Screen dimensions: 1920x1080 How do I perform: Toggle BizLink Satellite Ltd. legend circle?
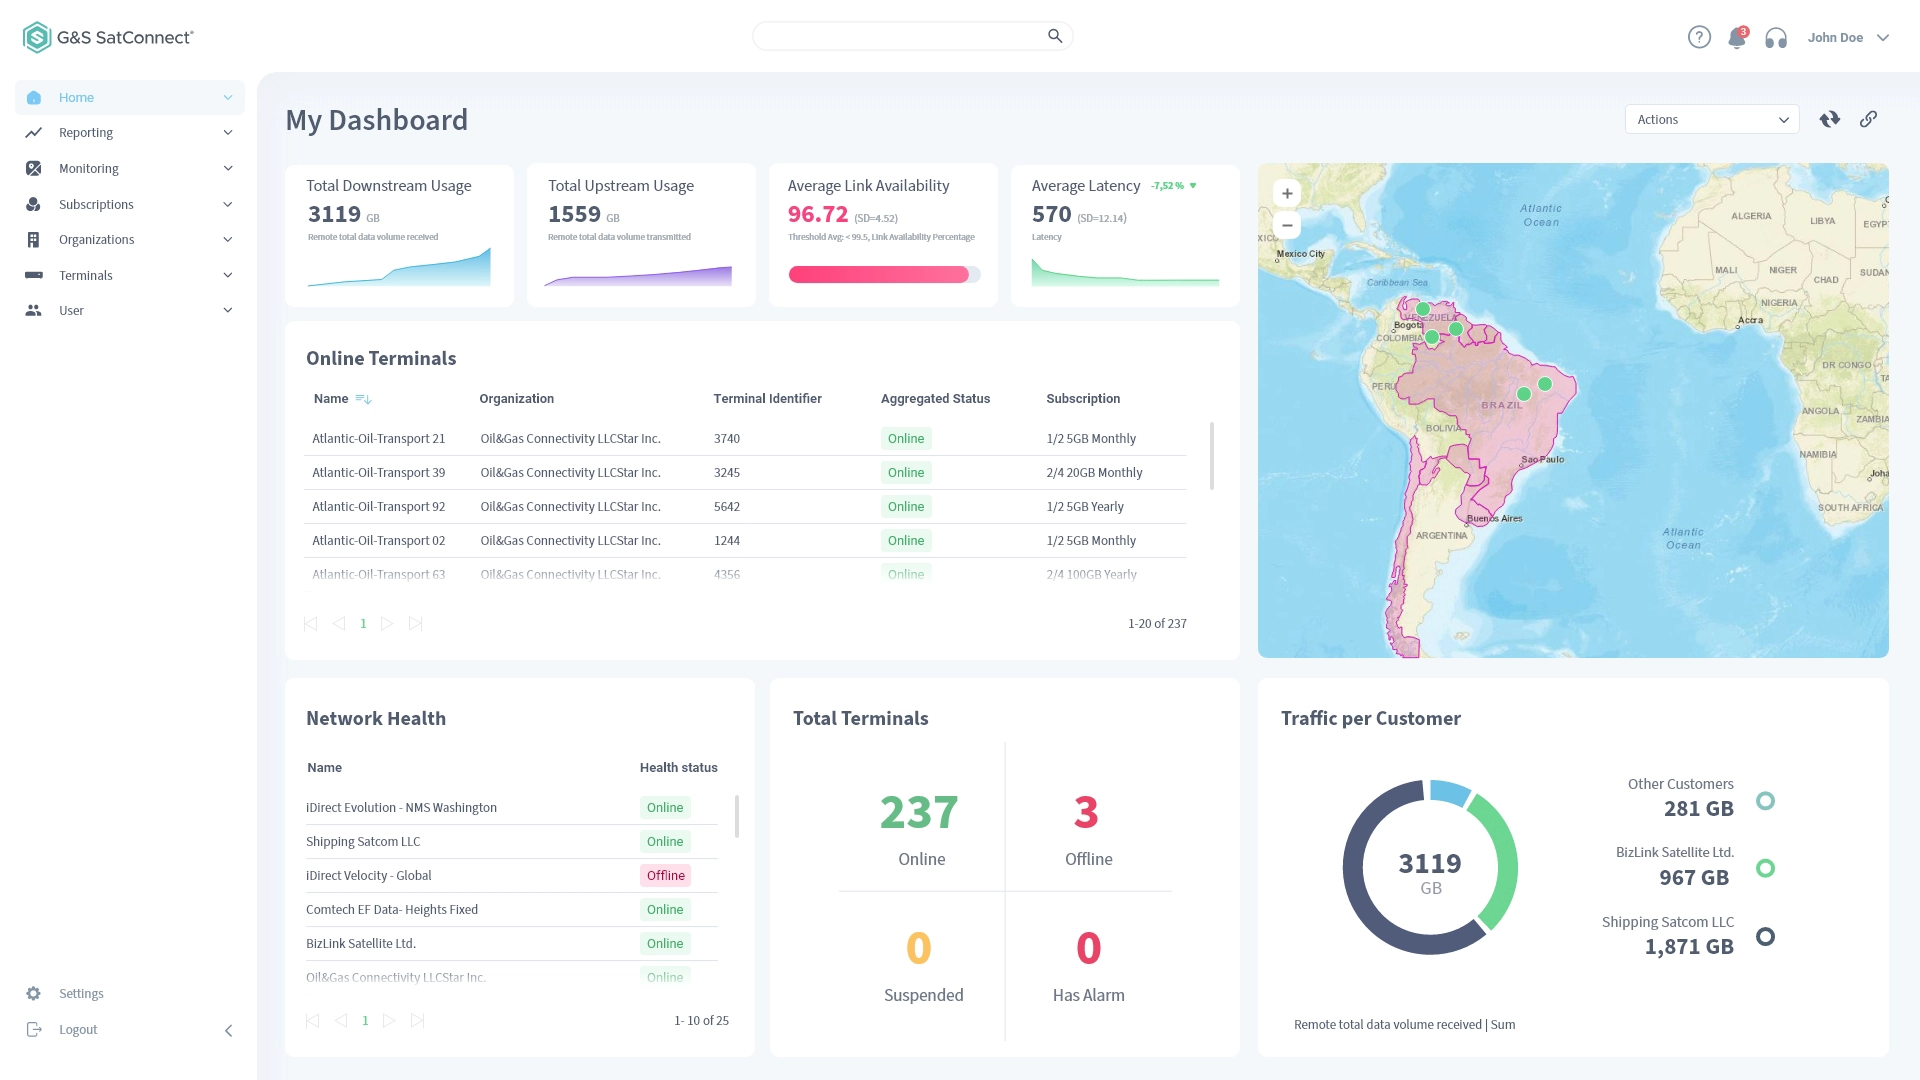click(x=1766, y=868)
